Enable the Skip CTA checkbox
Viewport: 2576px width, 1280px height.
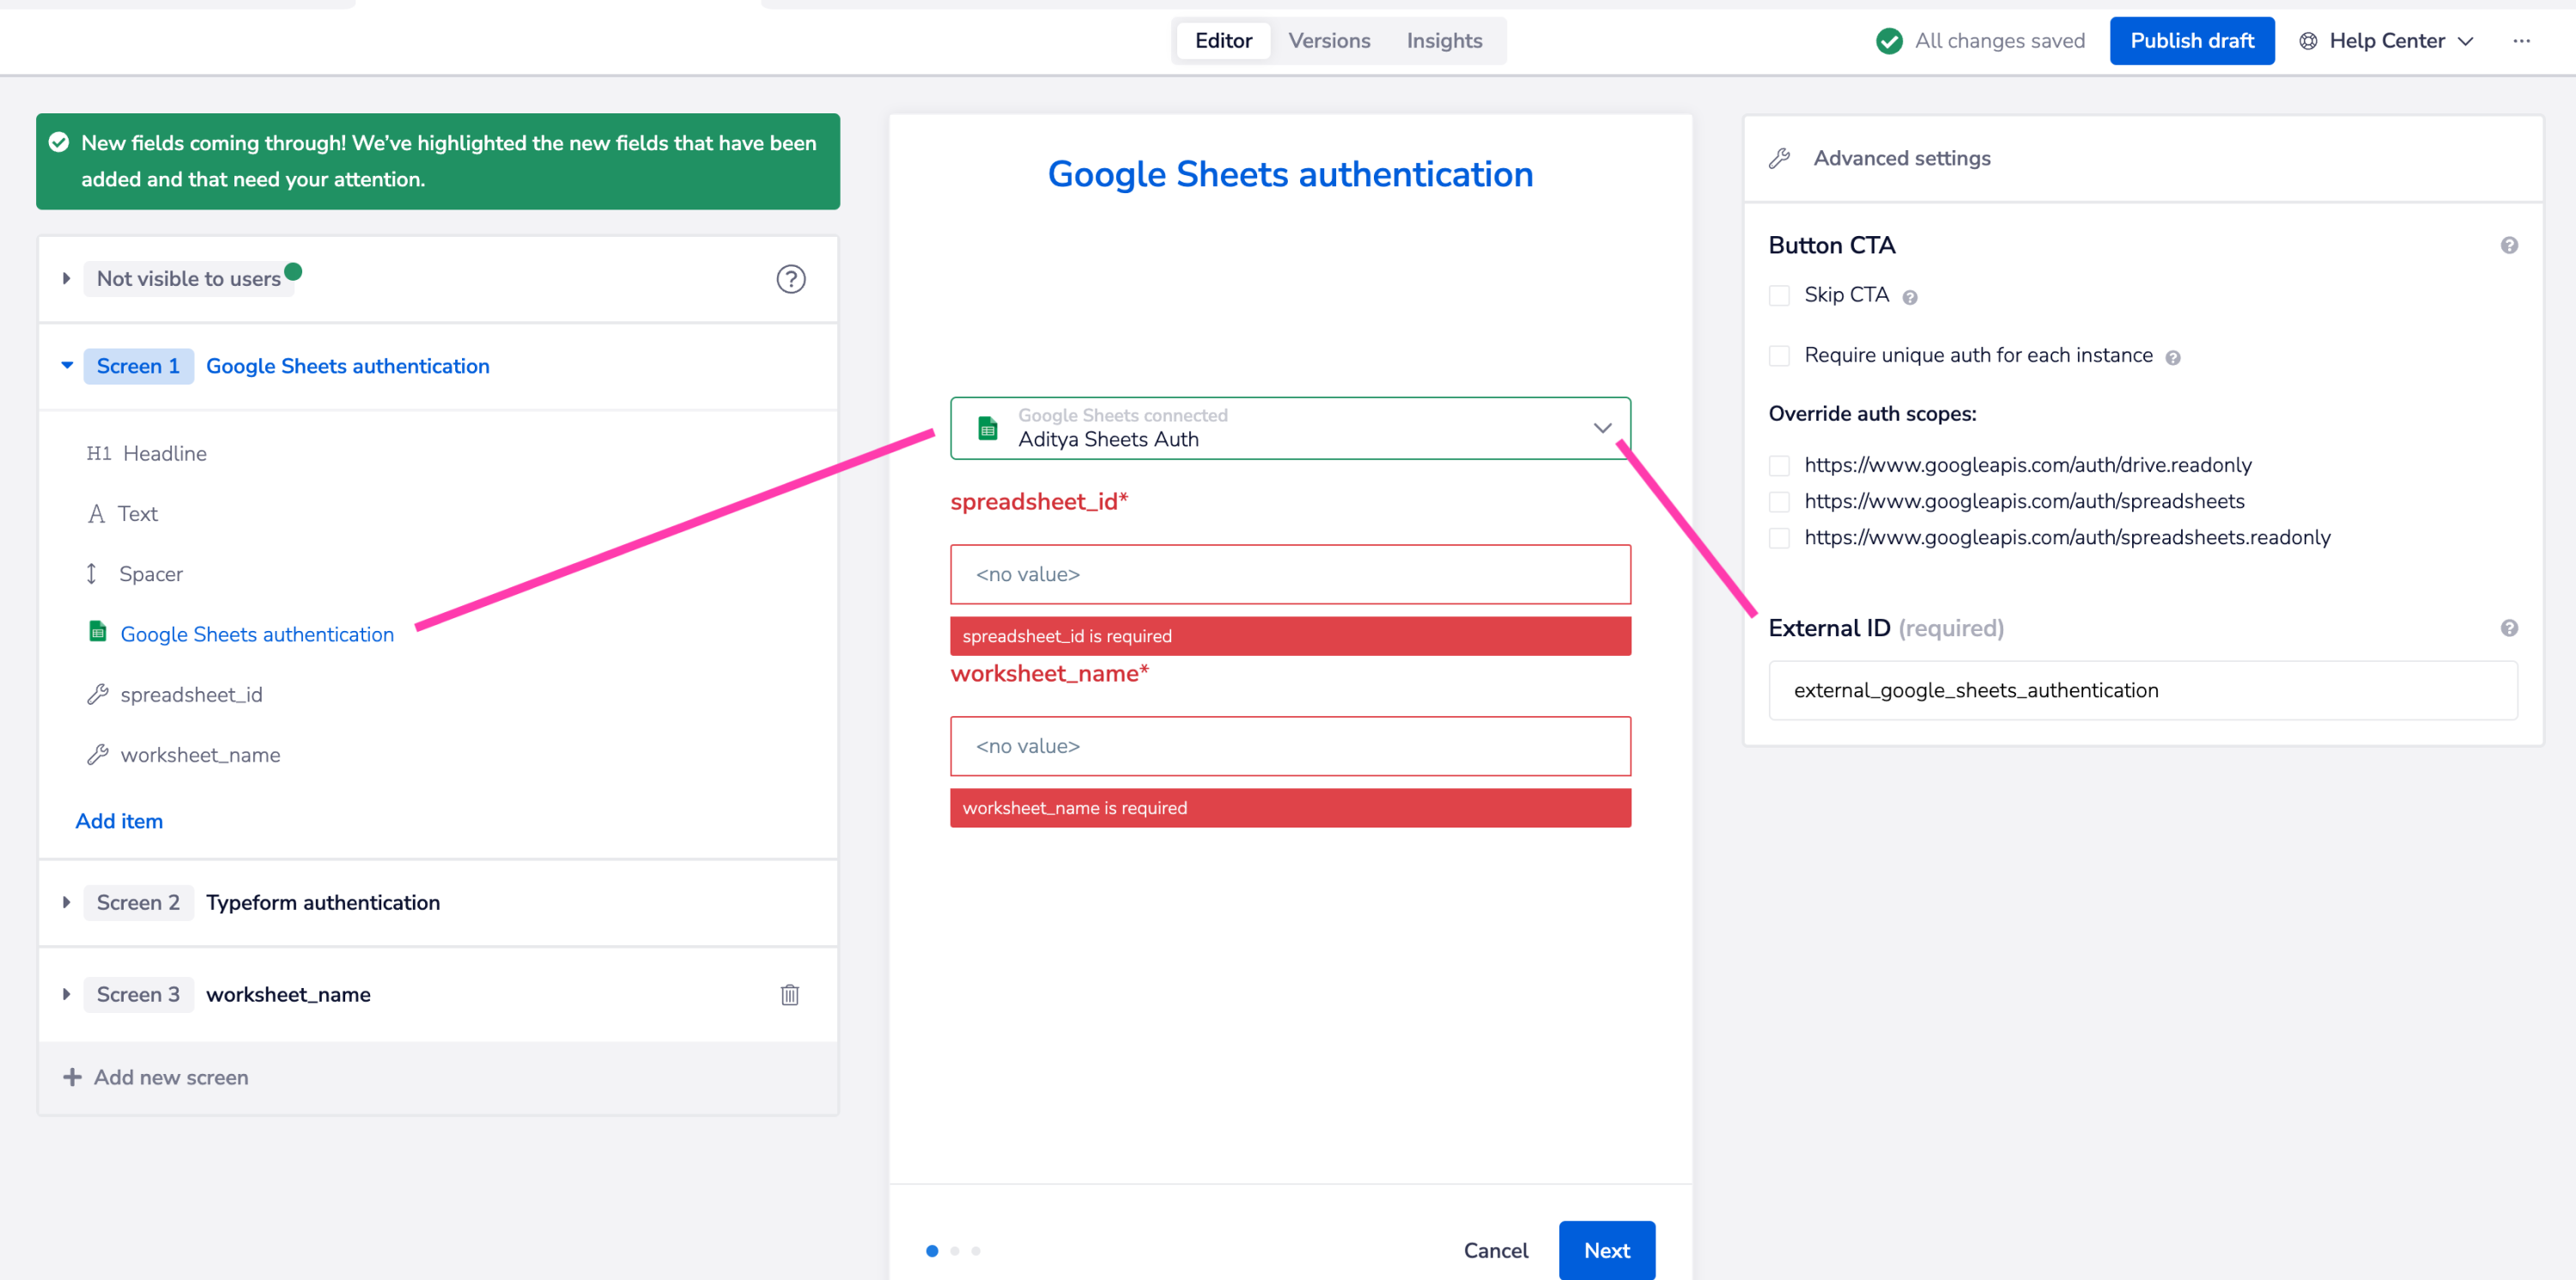tap(1778, 295)
